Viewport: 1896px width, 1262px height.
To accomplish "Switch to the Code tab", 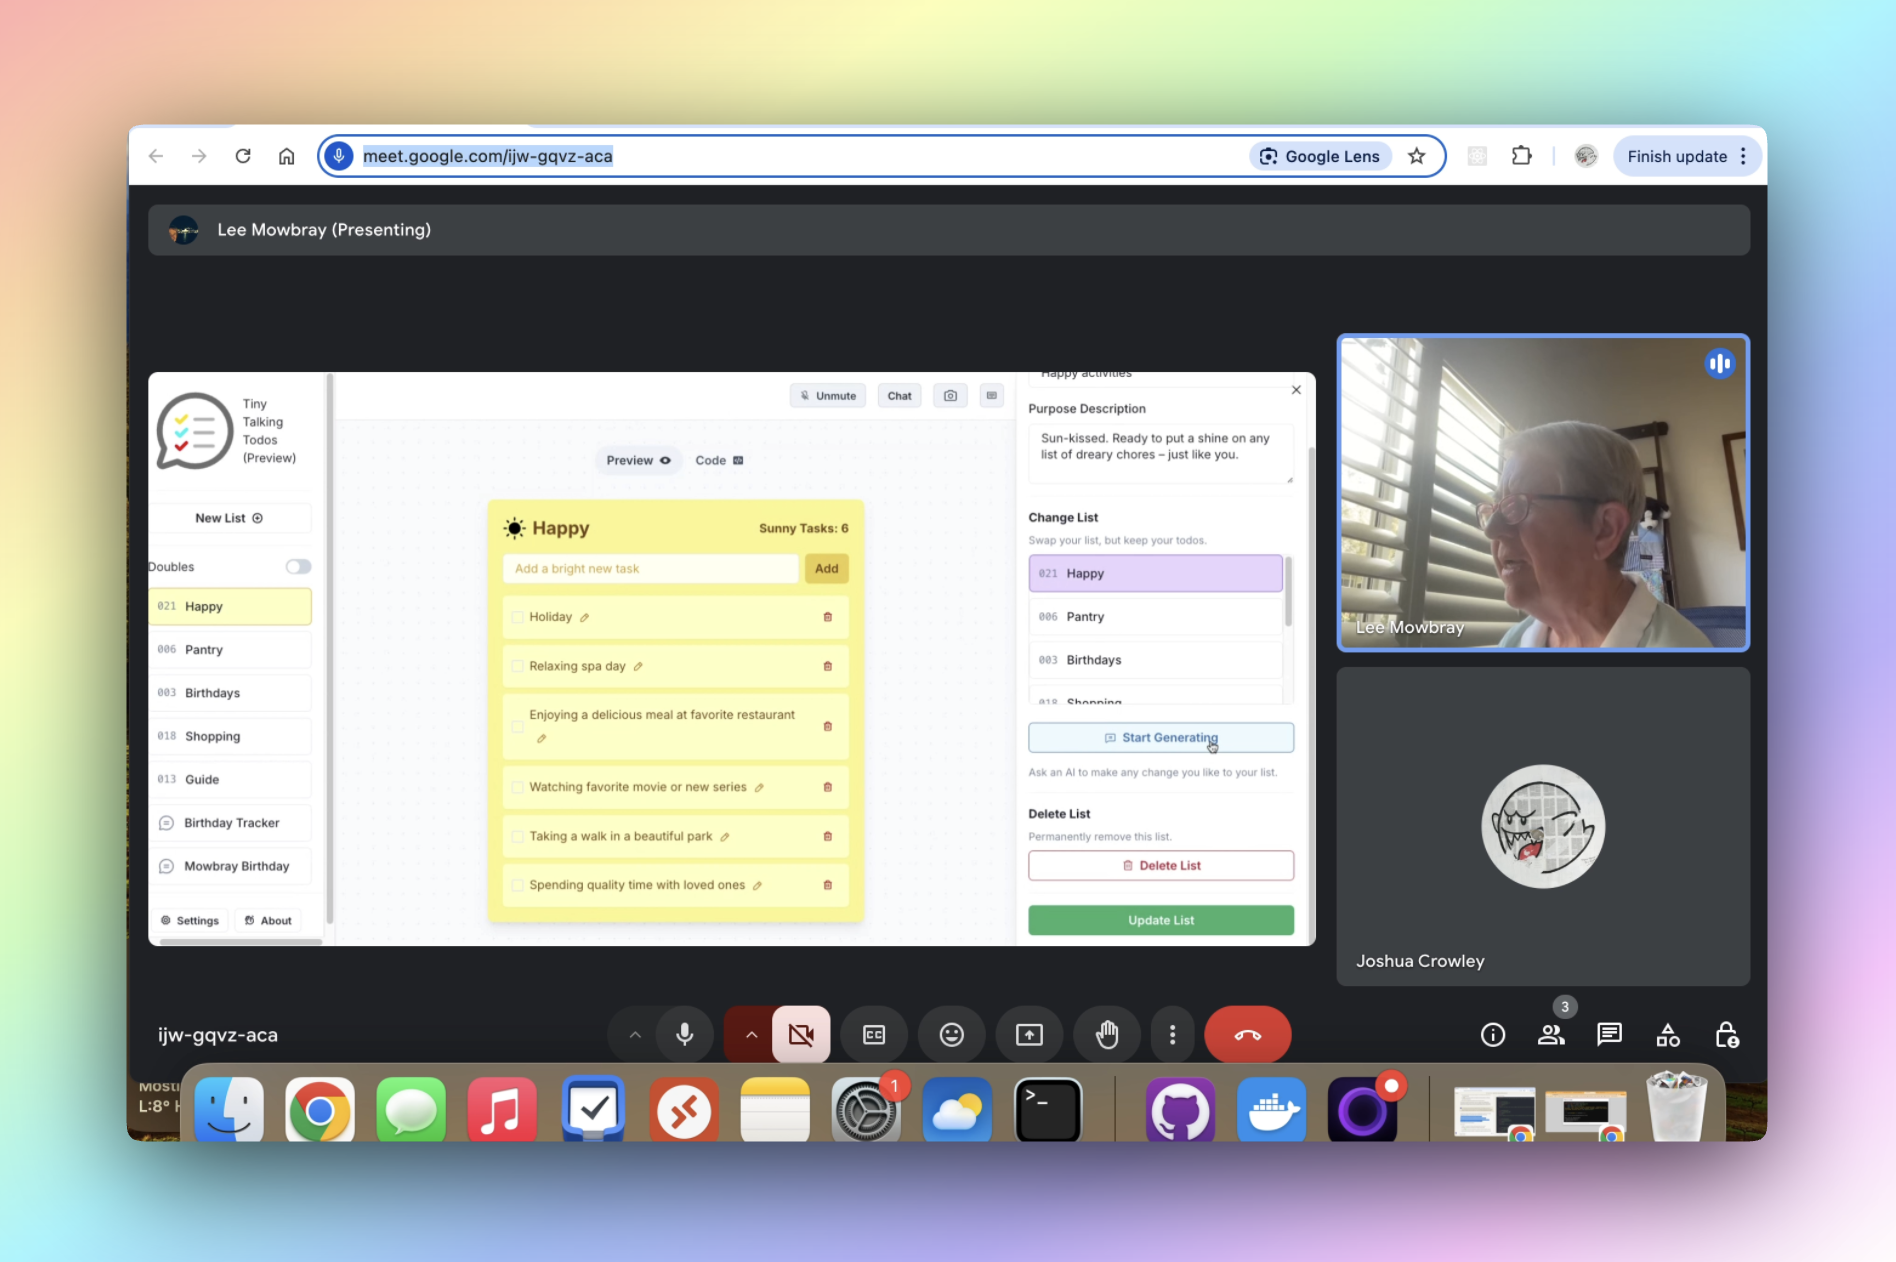I will 718,460.
